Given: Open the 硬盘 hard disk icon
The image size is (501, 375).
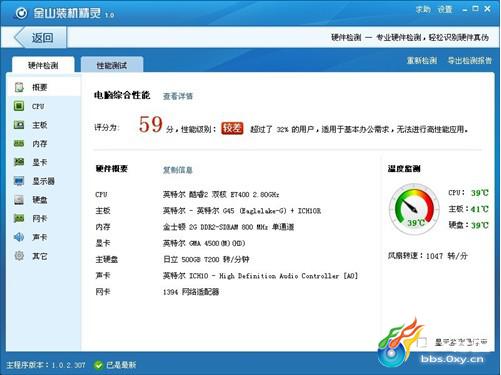Looking at the screenshot, I should coord(19,200).
